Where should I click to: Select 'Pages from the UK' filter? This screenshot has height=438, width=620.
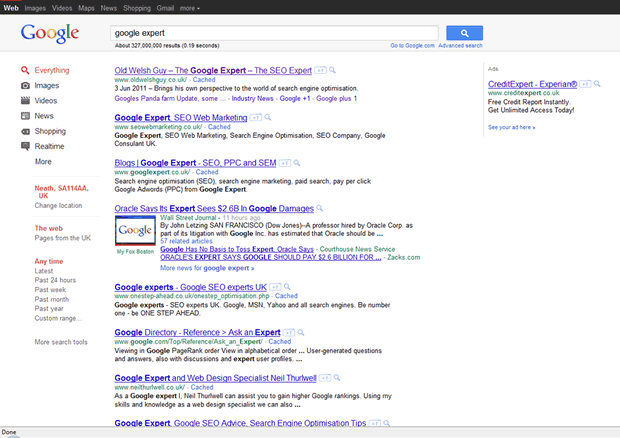point(62,238)
